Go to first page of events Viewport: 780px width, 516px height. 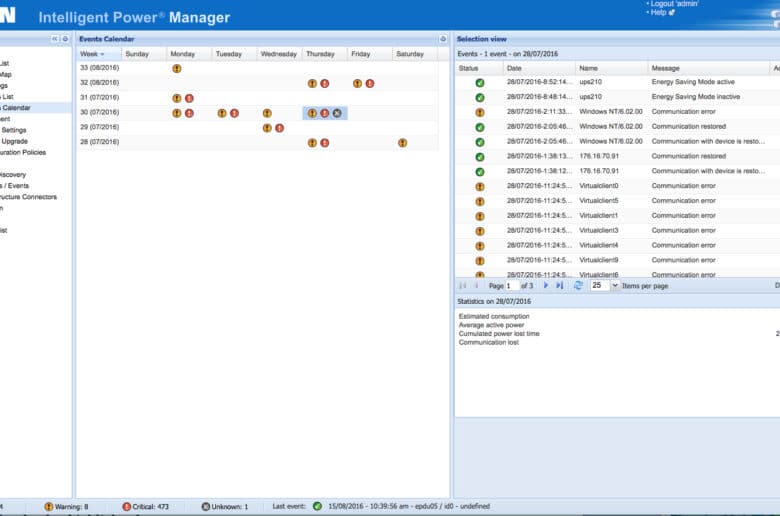coord(463,286)
